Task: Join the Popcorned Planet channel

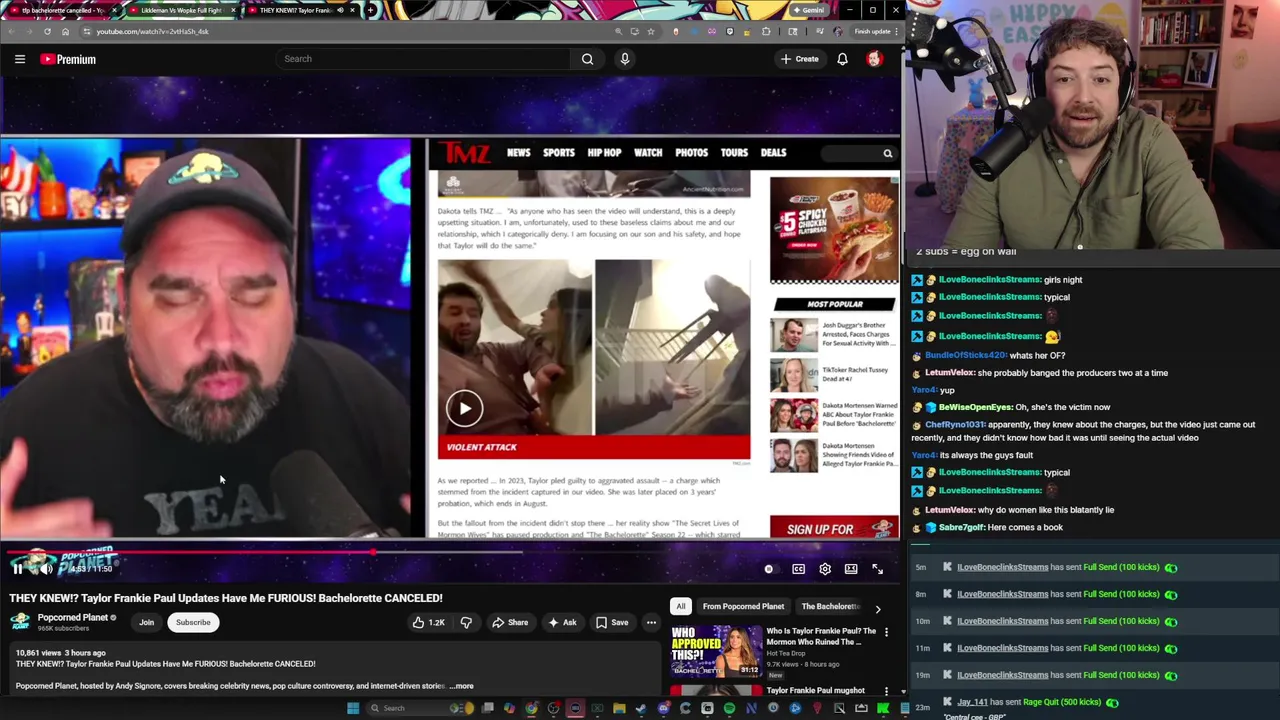Action: (x=146, y=622)
